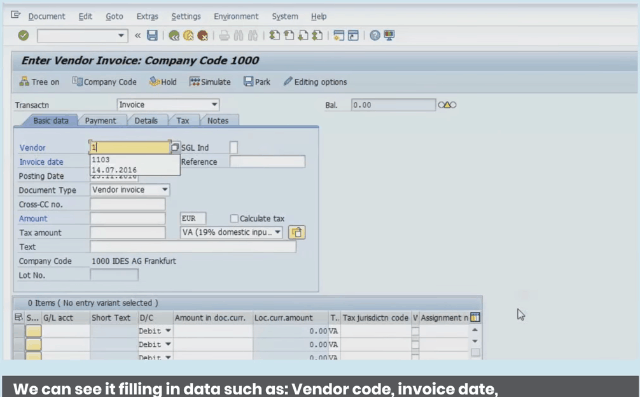Click the Simulate button
Screen dimensions: 640x397
(x=210, y=82)
